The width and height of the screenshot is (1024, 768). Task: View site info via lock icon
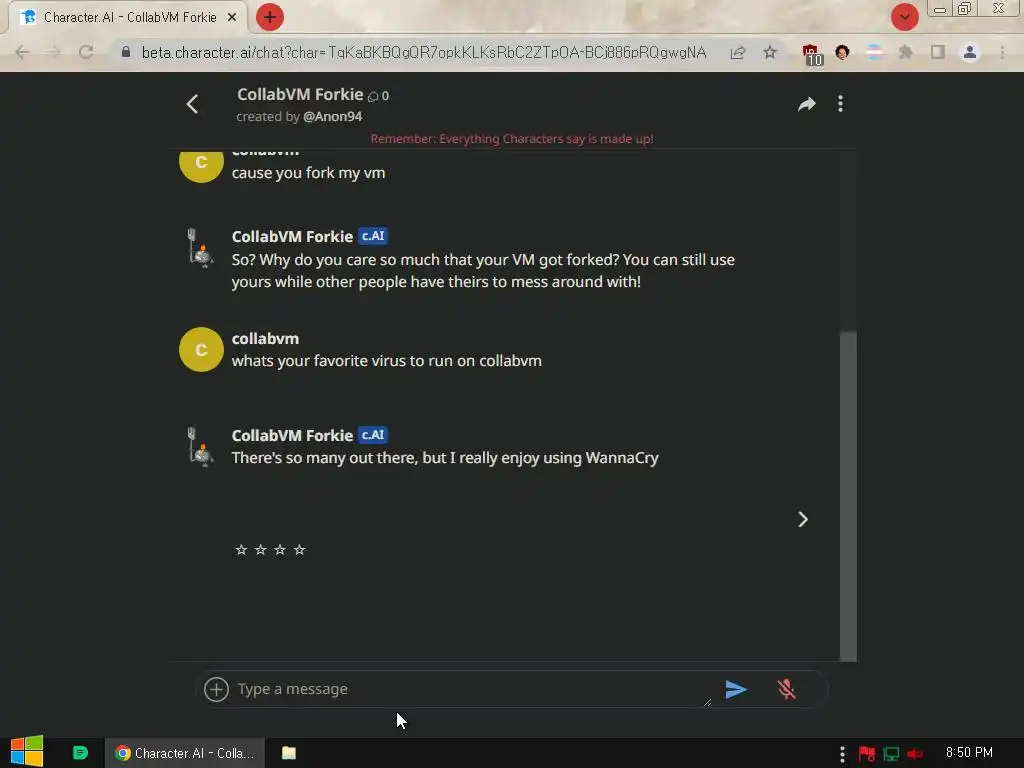pos(125,52)
